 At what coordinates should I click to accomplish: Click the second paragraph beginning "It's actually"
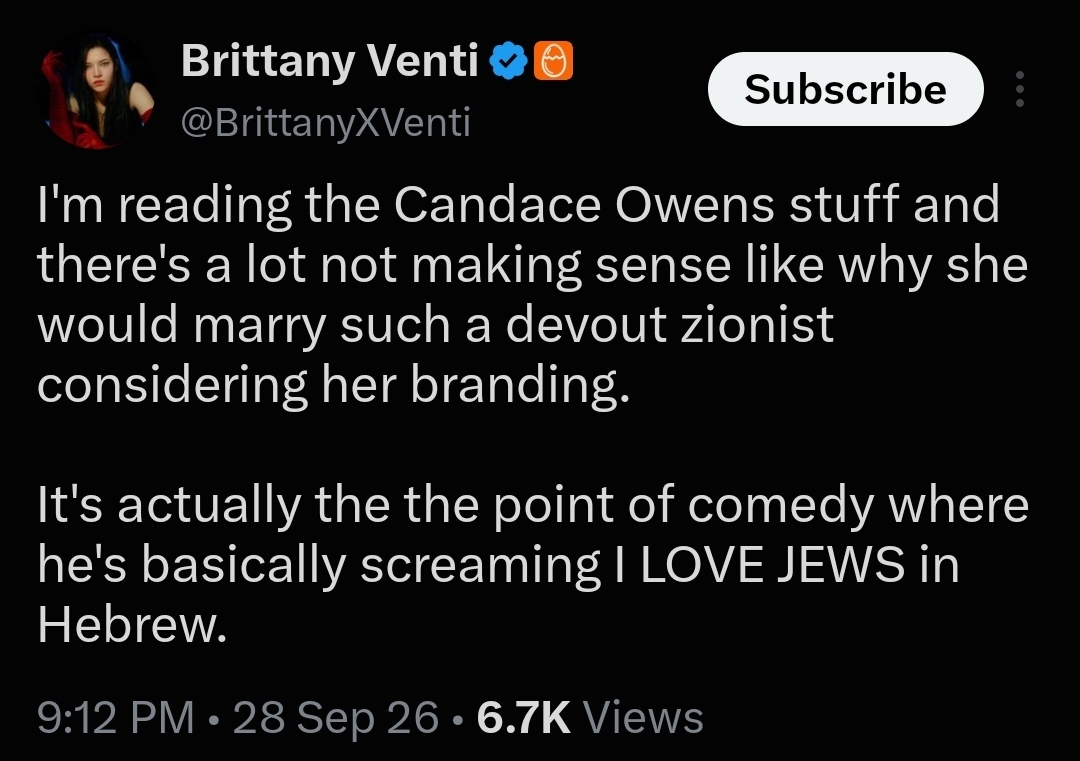[533, 564]
